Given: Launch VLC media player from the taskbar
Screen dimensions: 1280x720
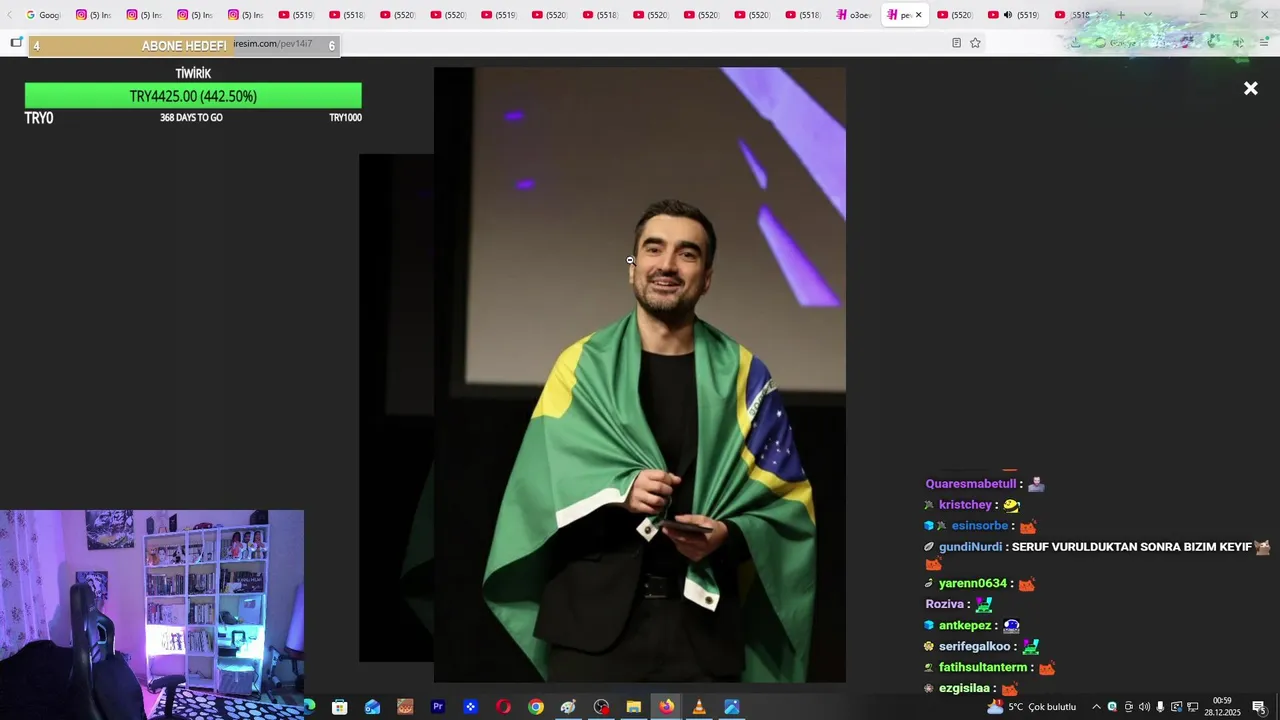Looking at the screenshot, I should pos(699,707).
